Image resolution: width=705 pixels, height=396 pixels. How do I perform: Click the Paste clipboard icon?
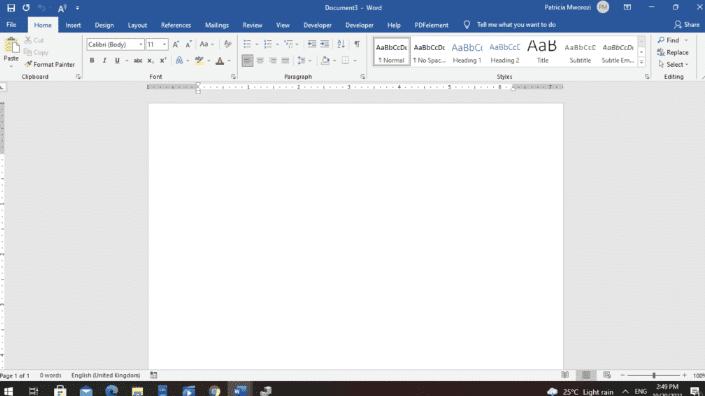[x=11, y=46]
